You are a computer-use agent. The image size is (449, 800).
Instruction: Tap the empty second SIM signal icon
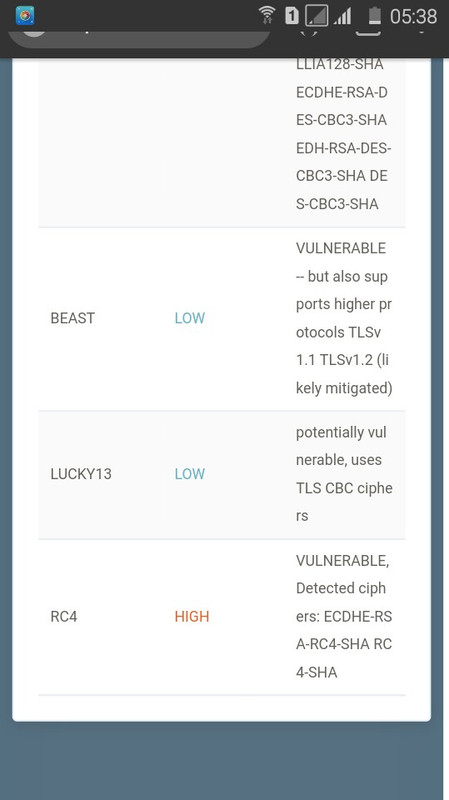(x=316, y=16)
